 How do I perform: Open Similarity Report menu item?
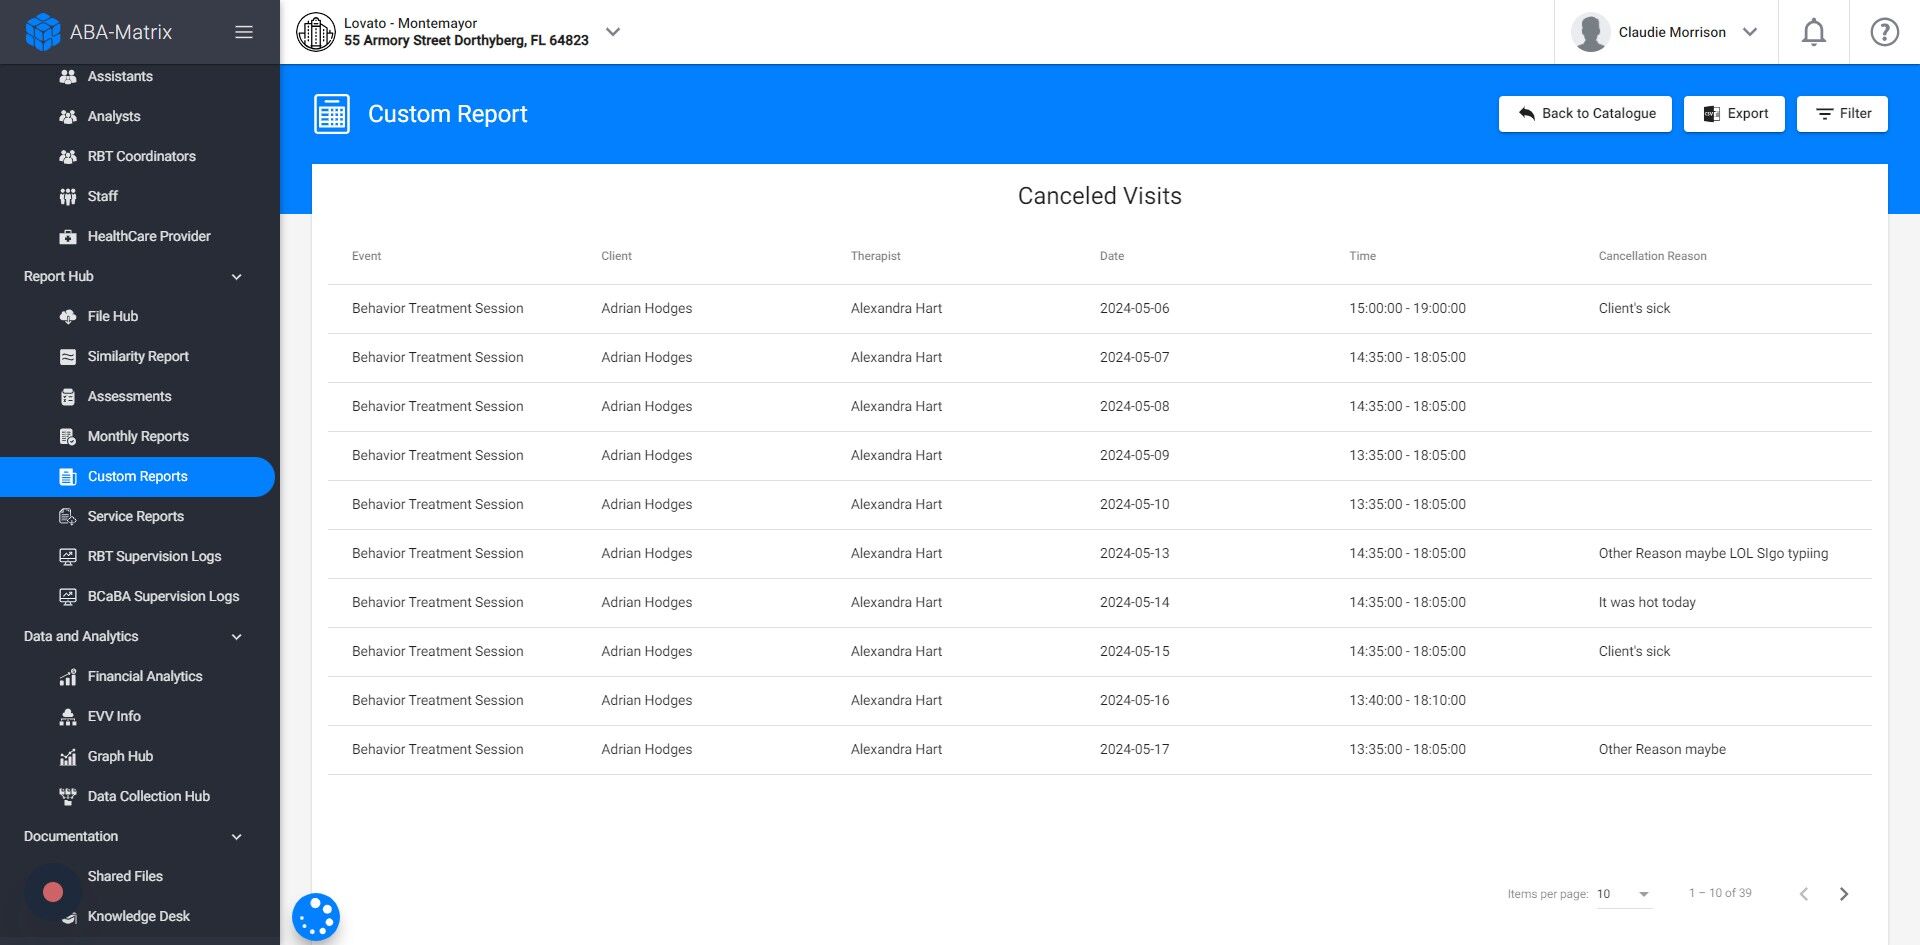tap(138, 356)
